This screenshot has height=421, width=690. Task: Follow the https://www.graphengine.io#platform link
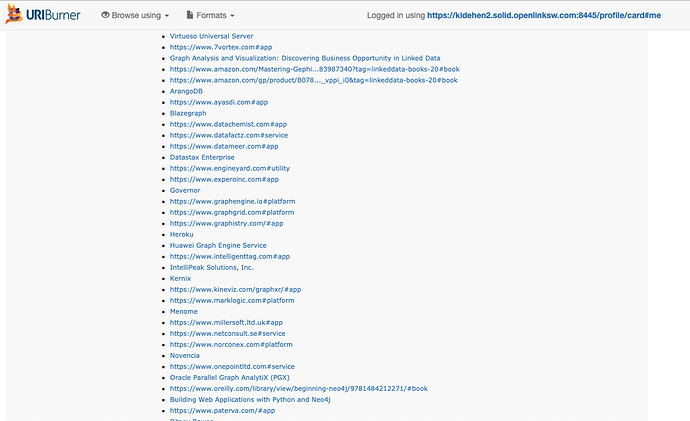pos(232,201)
